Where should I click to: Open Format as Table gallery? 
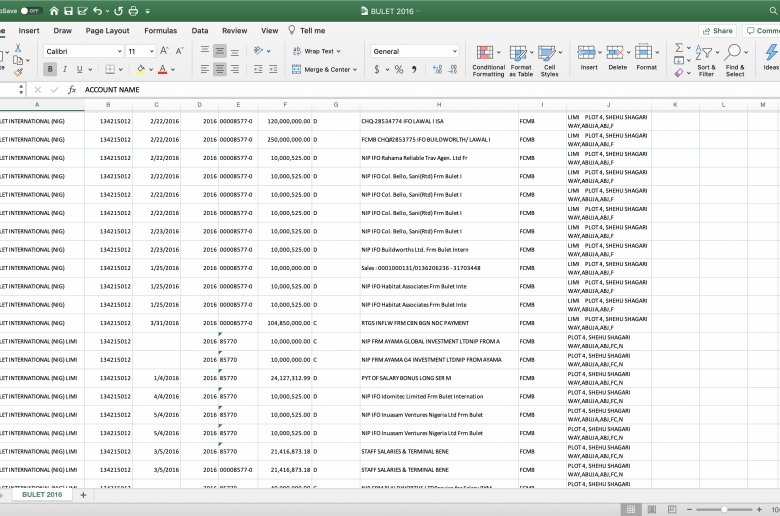[521, 61]
